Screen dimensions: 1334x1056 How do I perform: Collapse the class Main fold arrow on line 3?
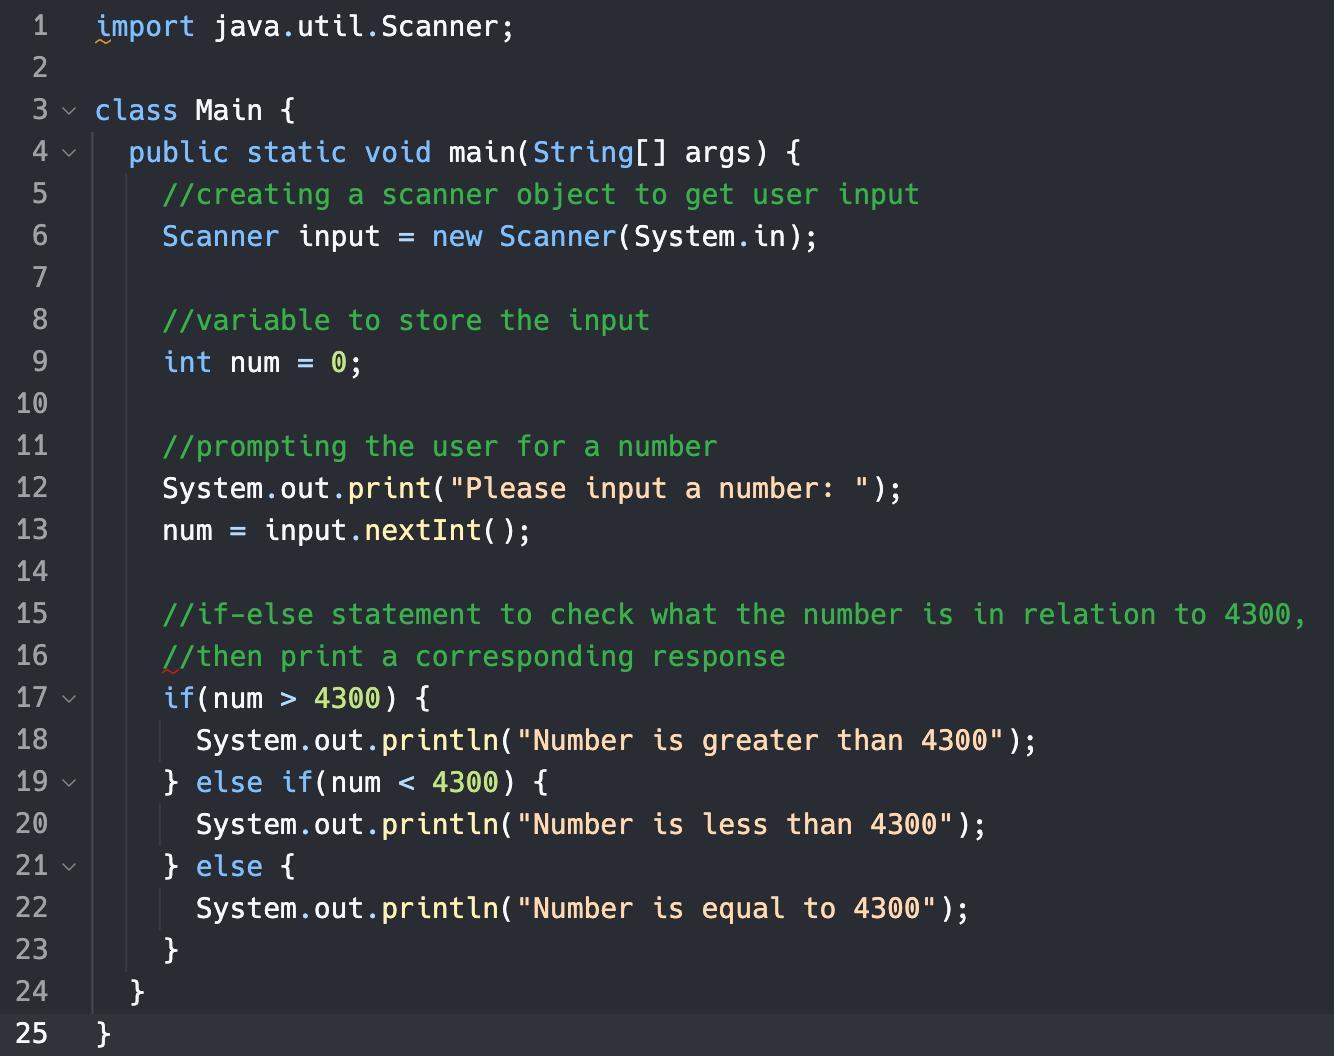[68, 110]
